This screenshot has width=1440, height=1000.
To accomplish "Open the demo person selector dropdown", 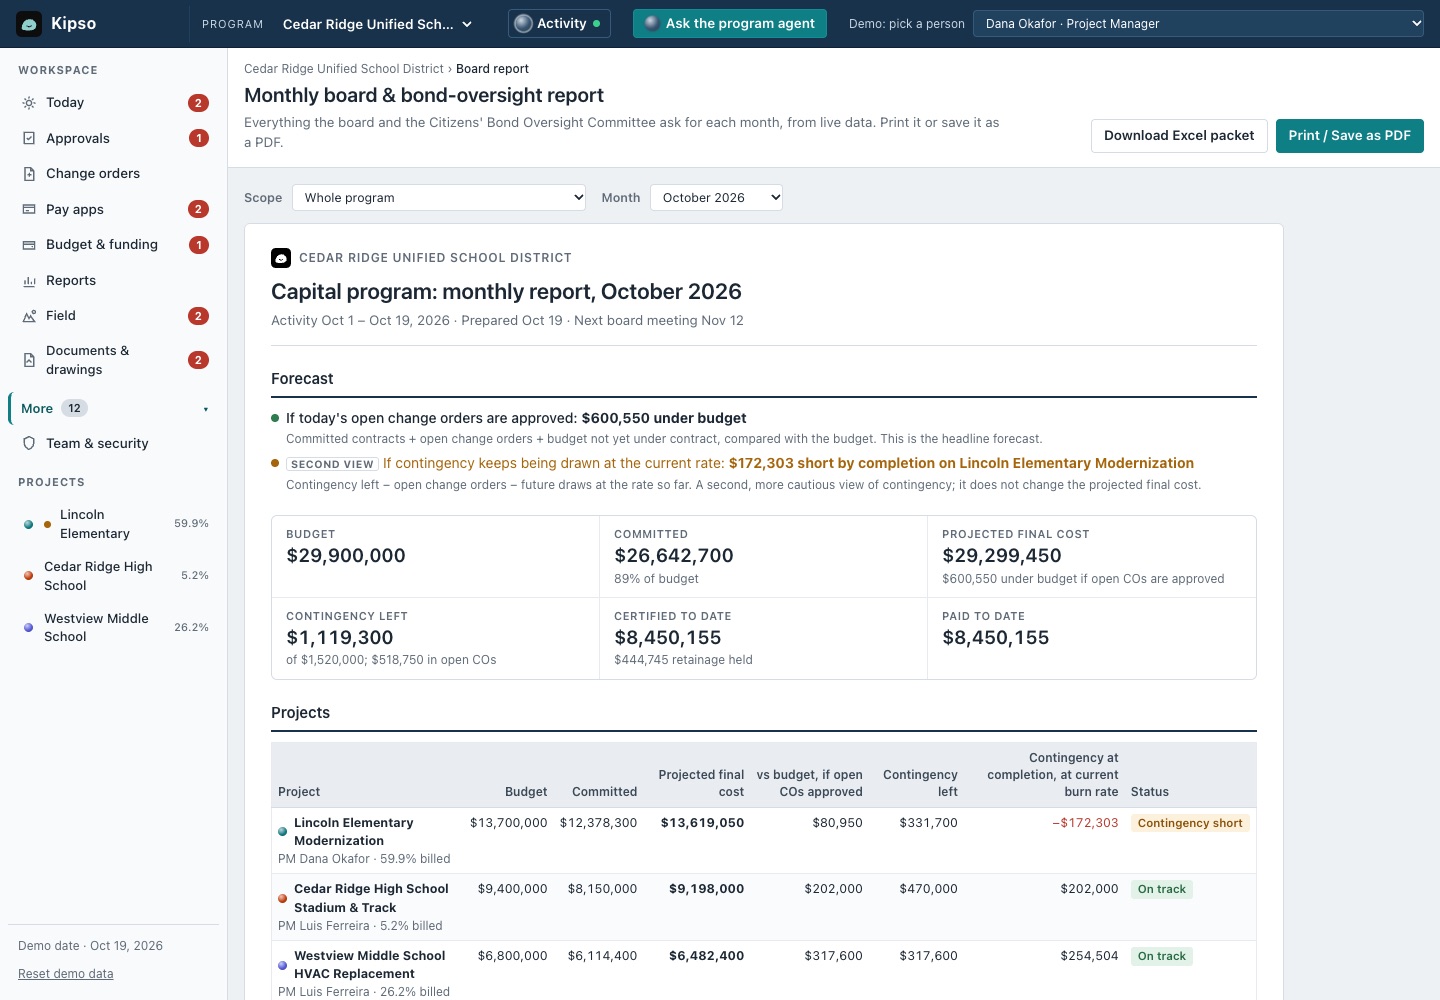I will tap(1198, 24).
